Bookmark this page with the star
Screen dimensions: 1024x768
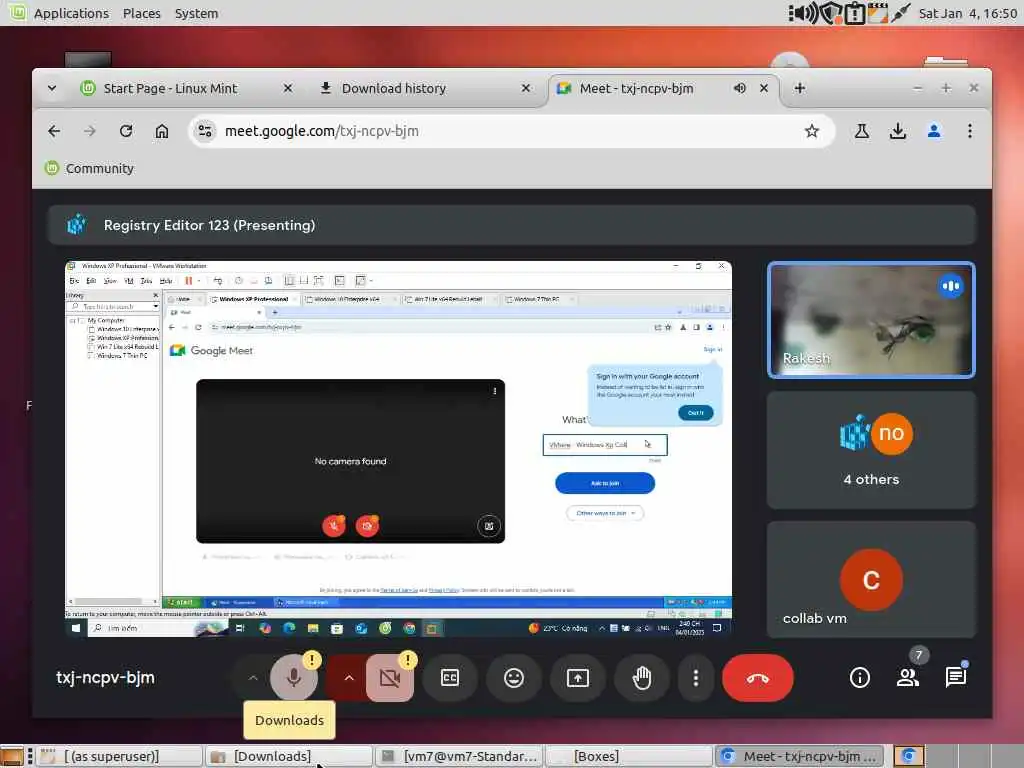pos(812,131)
